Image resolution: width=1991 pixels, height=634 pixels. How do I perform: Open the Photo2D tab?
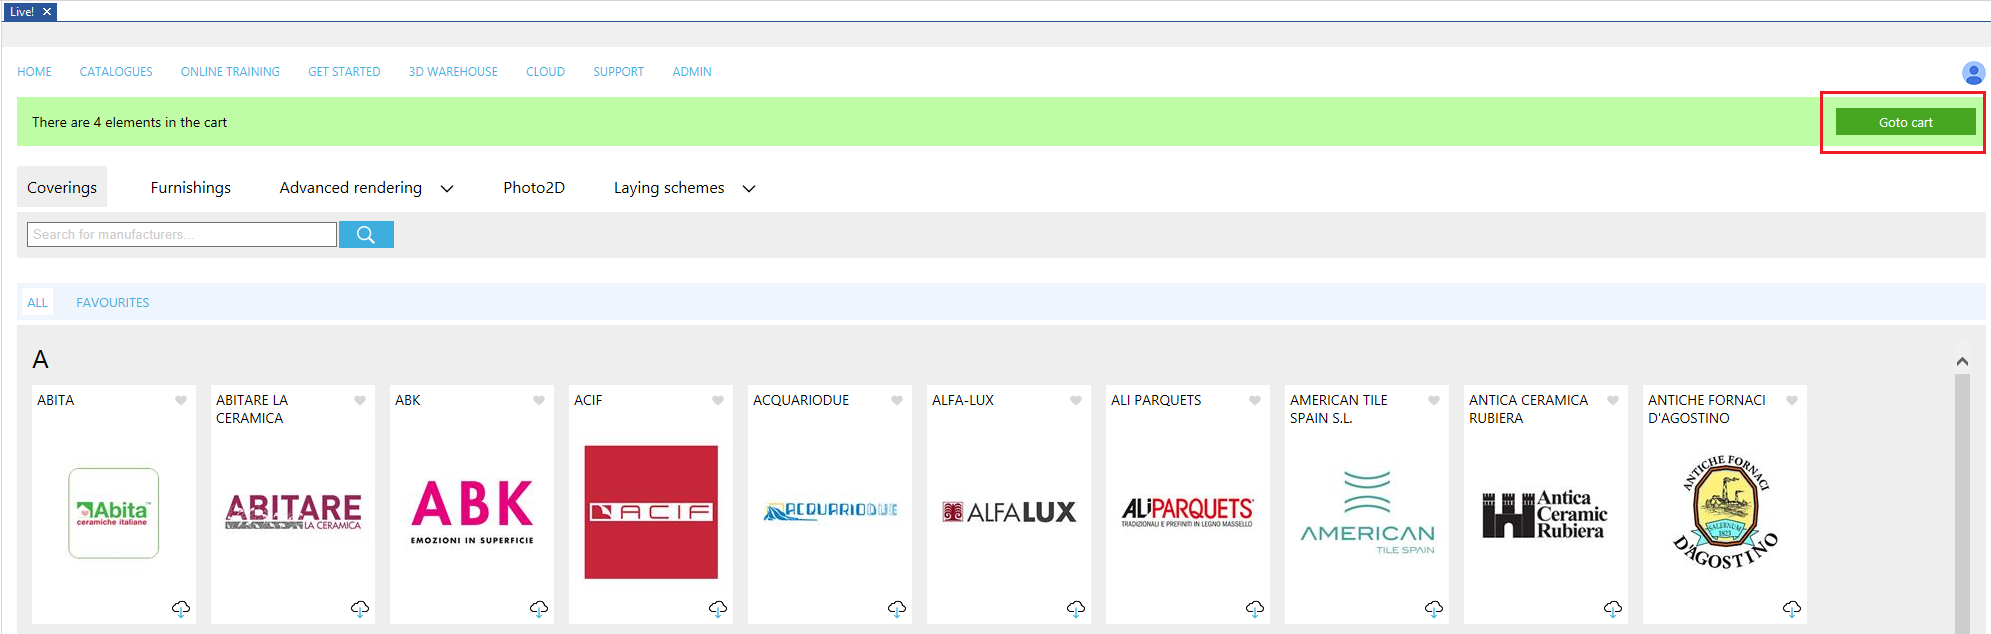(x=534, y=188)
